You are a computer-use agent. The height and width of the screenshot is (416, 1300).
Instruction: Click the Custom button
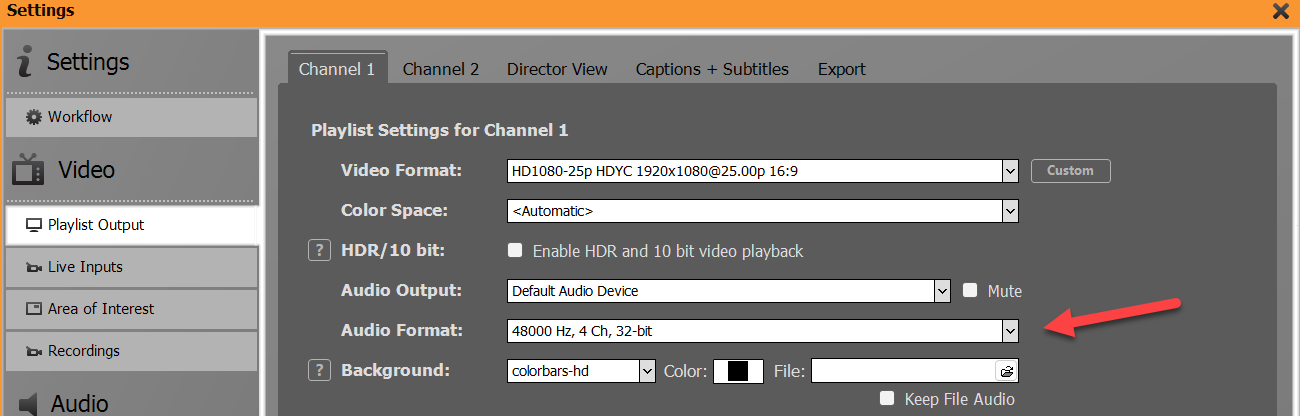click(1070, 171)
